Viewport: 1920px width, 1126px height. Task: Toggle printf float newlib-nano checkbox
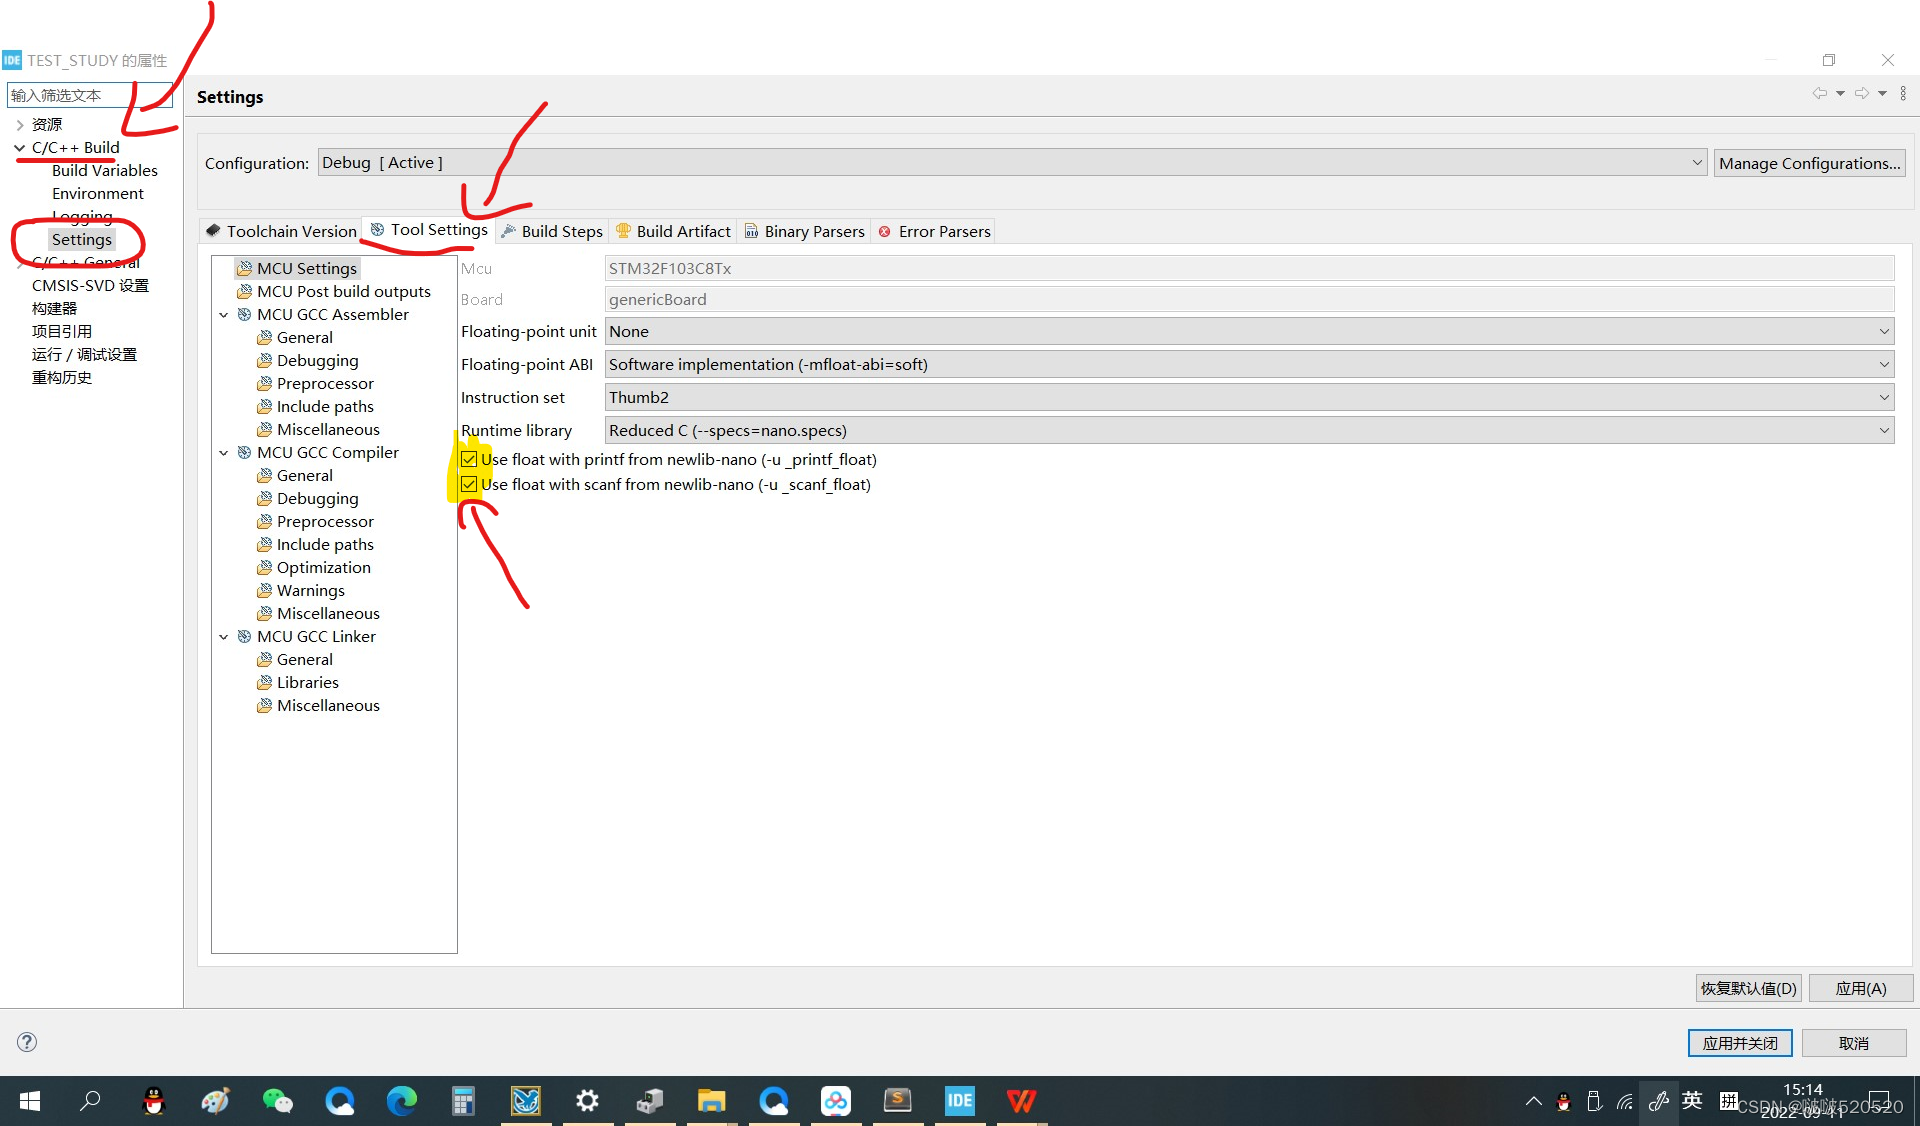[469, 460]
